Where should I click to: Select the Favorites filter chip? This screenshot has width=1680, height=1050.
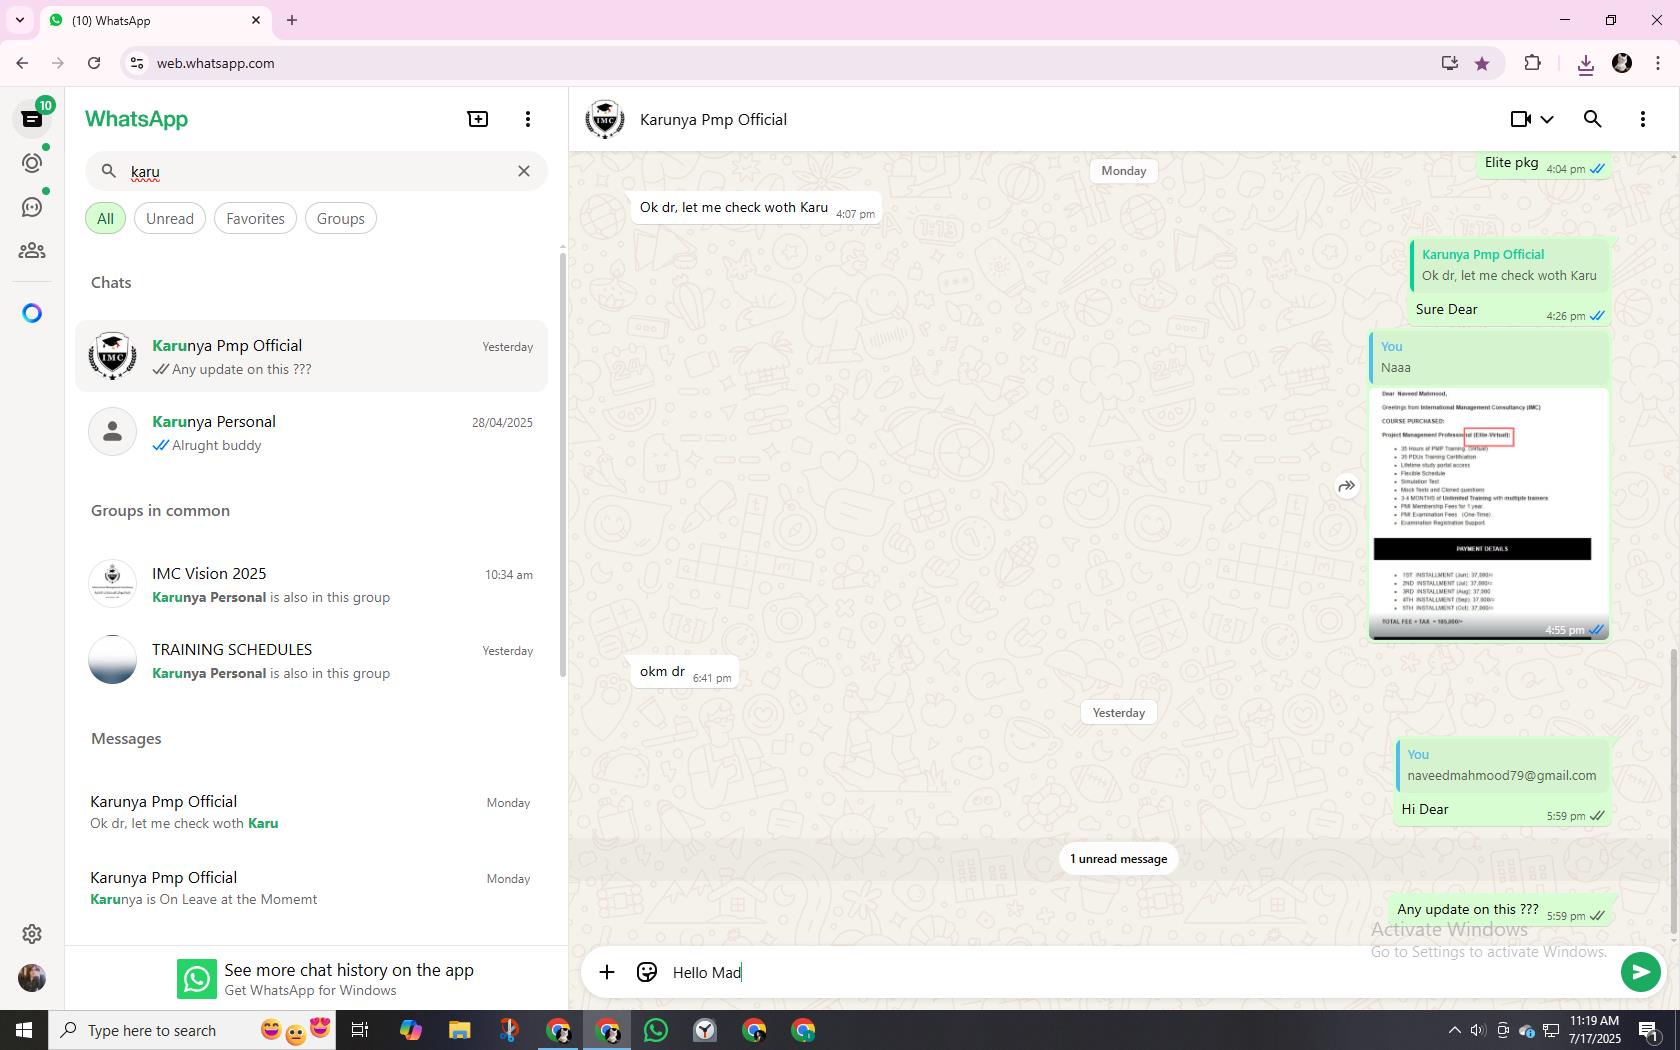pos(255,219)
